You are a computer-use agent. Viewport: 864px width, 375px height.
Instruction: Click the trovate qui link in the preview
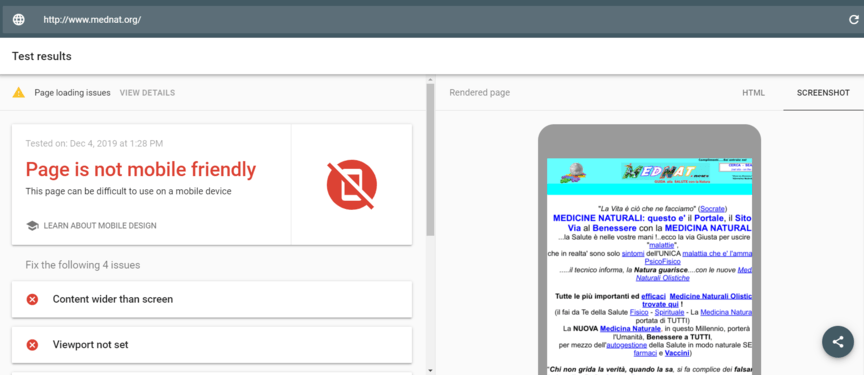tap(660, 304)
